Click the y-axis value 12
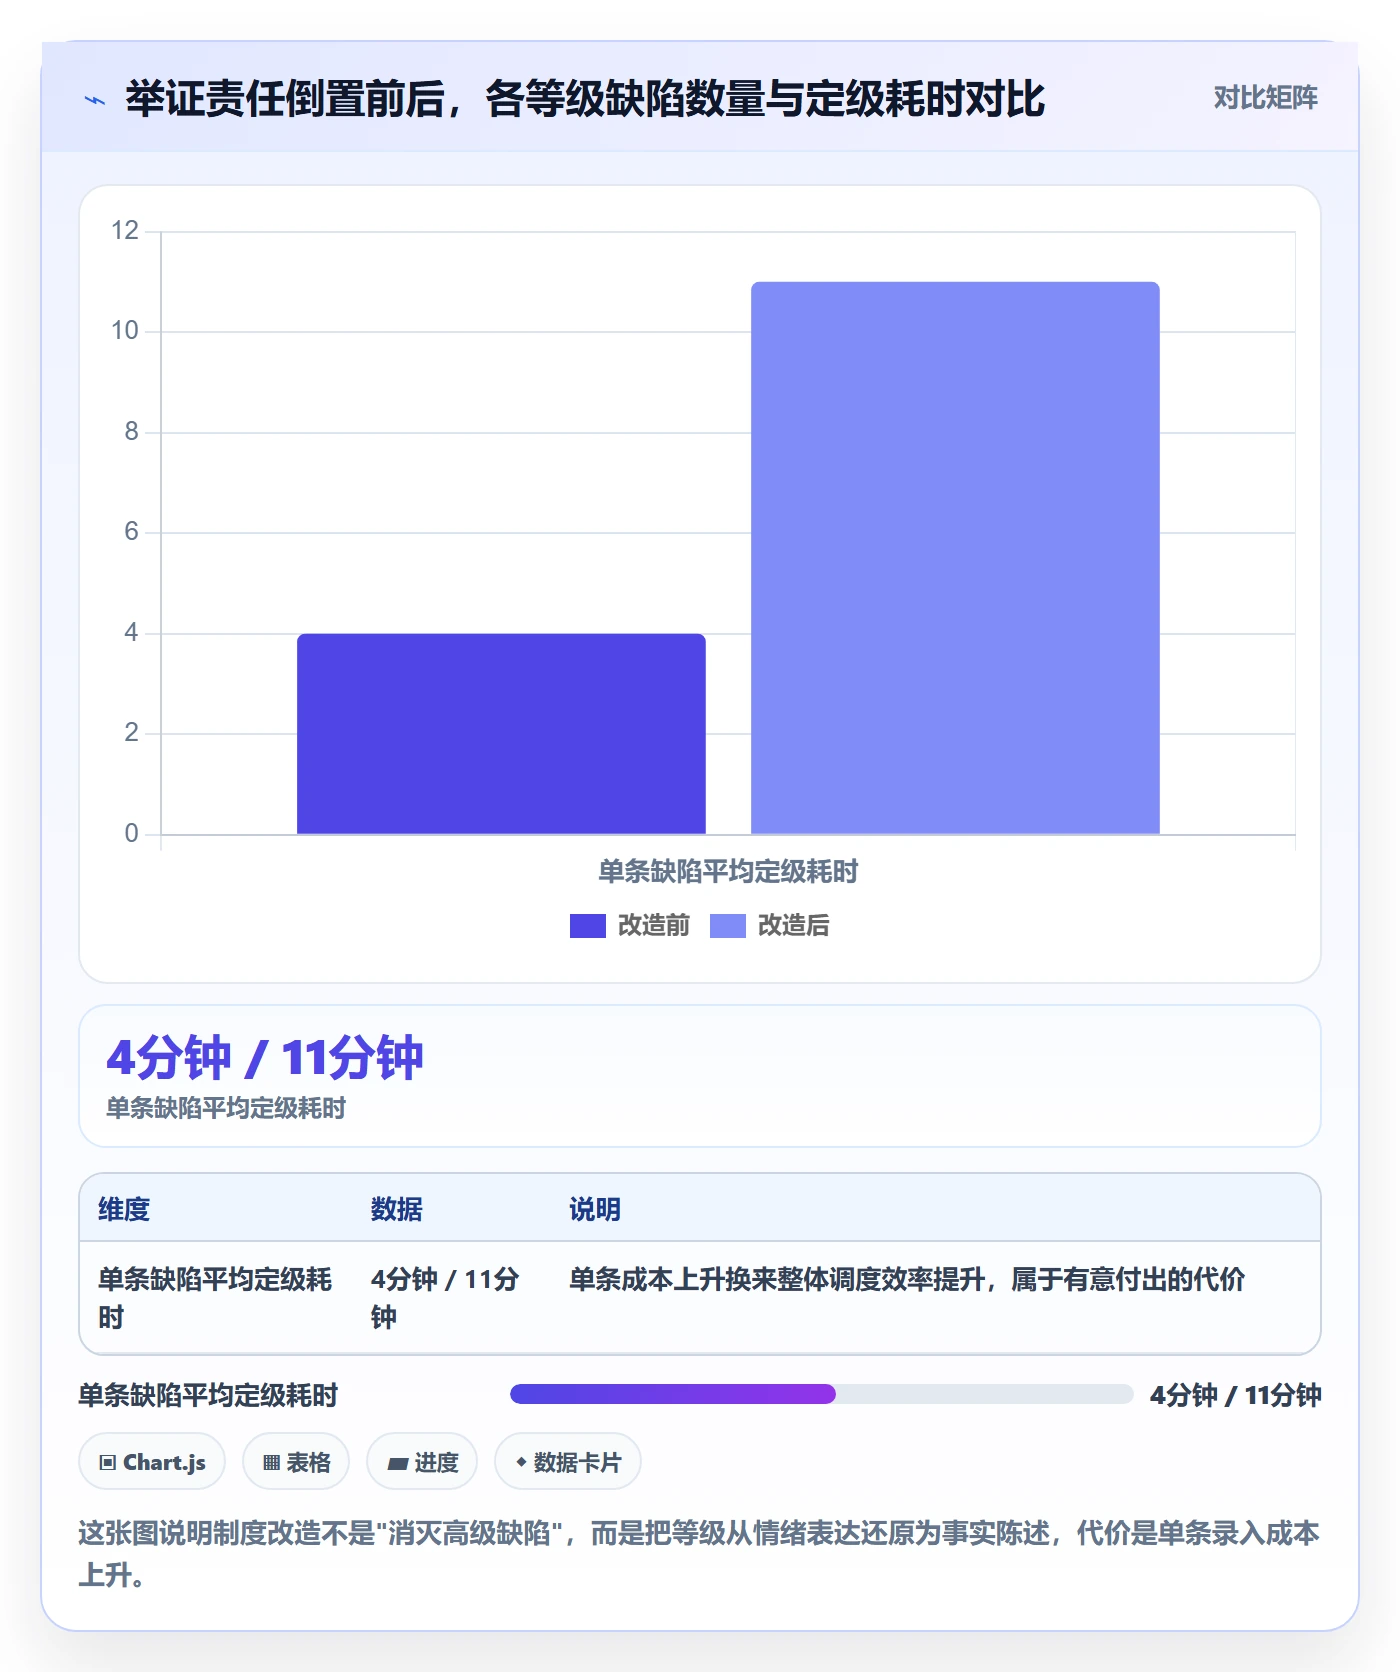The image size is (1400, 1672). coord(125,231)
